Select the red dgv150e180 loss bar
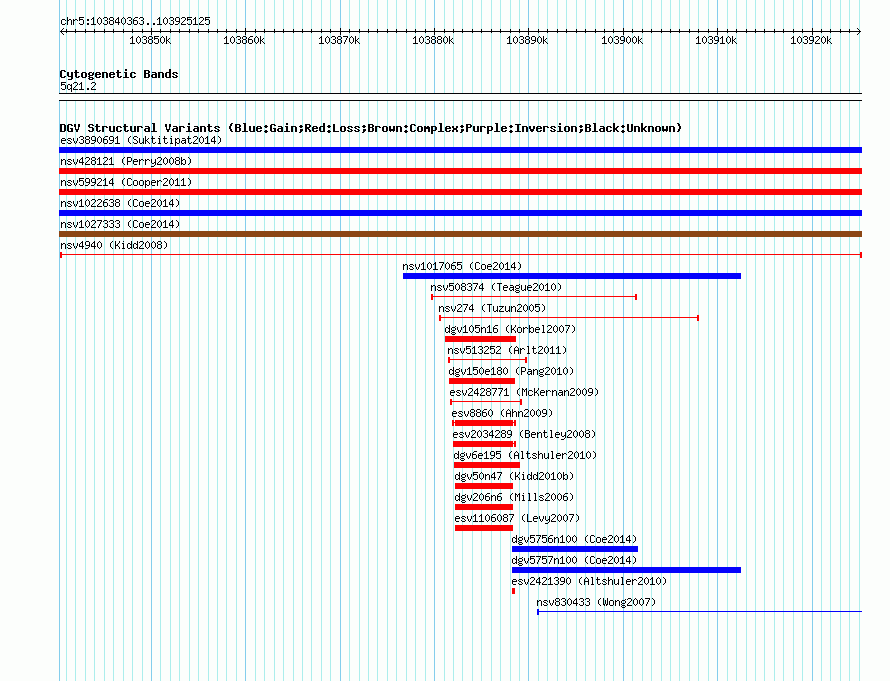 [x=482, y=381]
